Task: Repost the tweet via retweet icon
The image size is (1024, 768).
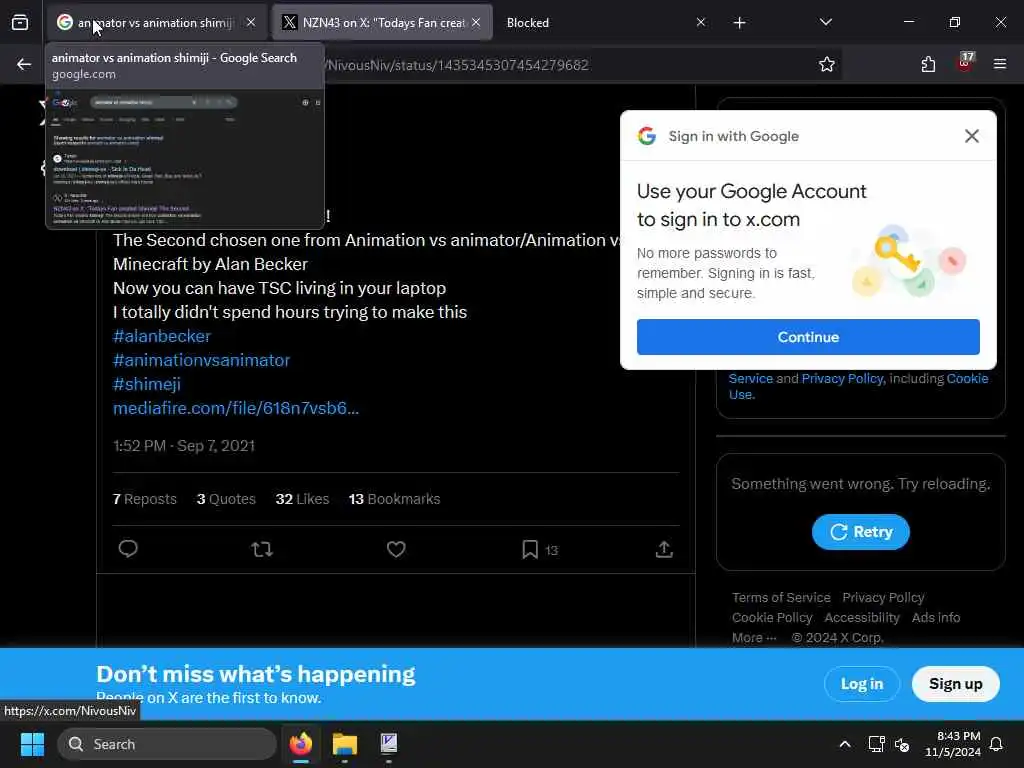Action: pyautogui.click(x=262, y=549)
